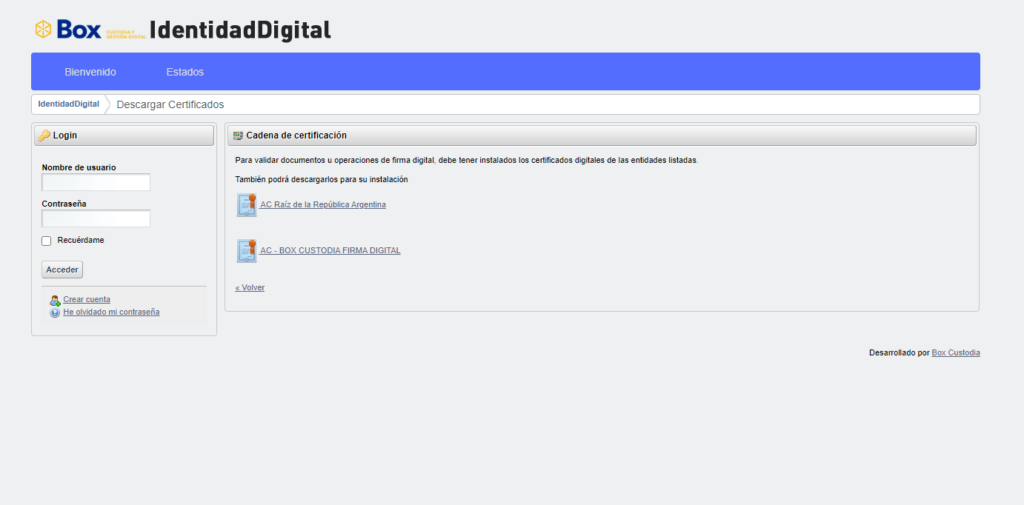1024x505 pixels.
Task: Click the Cadena de certificación panel icon
Action: click(x=238, y=135)
